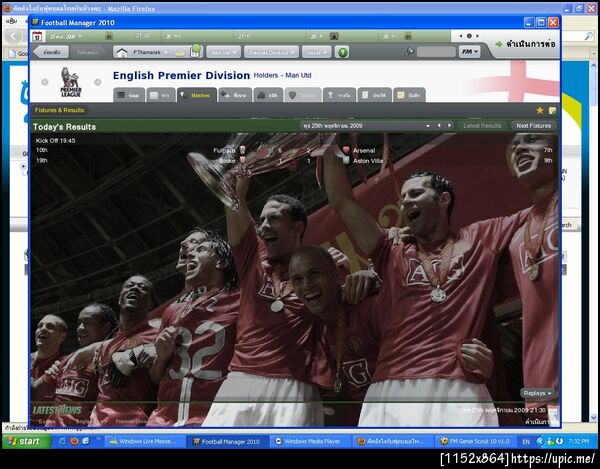The height and width of the screenshot is (469, 600).
Task: Click the search input field in toolbar
Action: click(436, 52)
